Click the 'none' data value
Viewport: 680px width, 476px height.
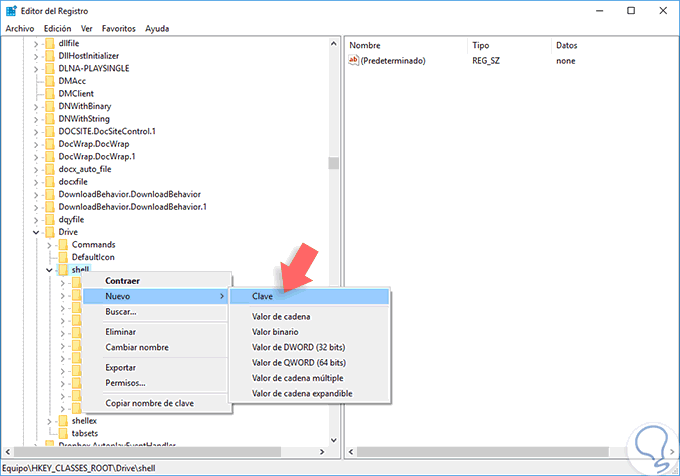click(x=566, y=61)
